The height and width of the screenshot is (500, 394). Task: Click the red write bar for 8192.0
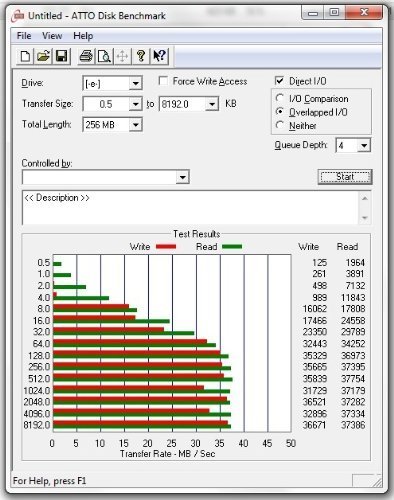pos(140,423)
